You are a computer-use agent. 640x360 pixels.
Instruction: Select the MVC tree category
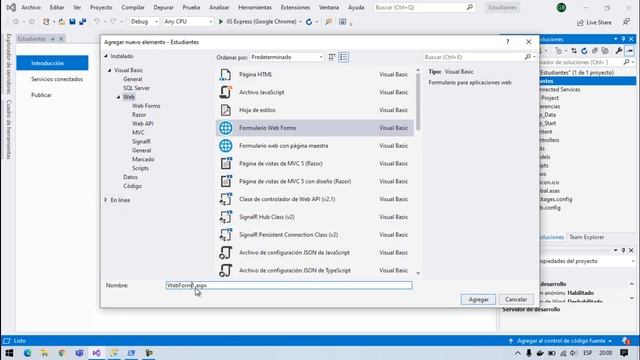tap(138, 133)
